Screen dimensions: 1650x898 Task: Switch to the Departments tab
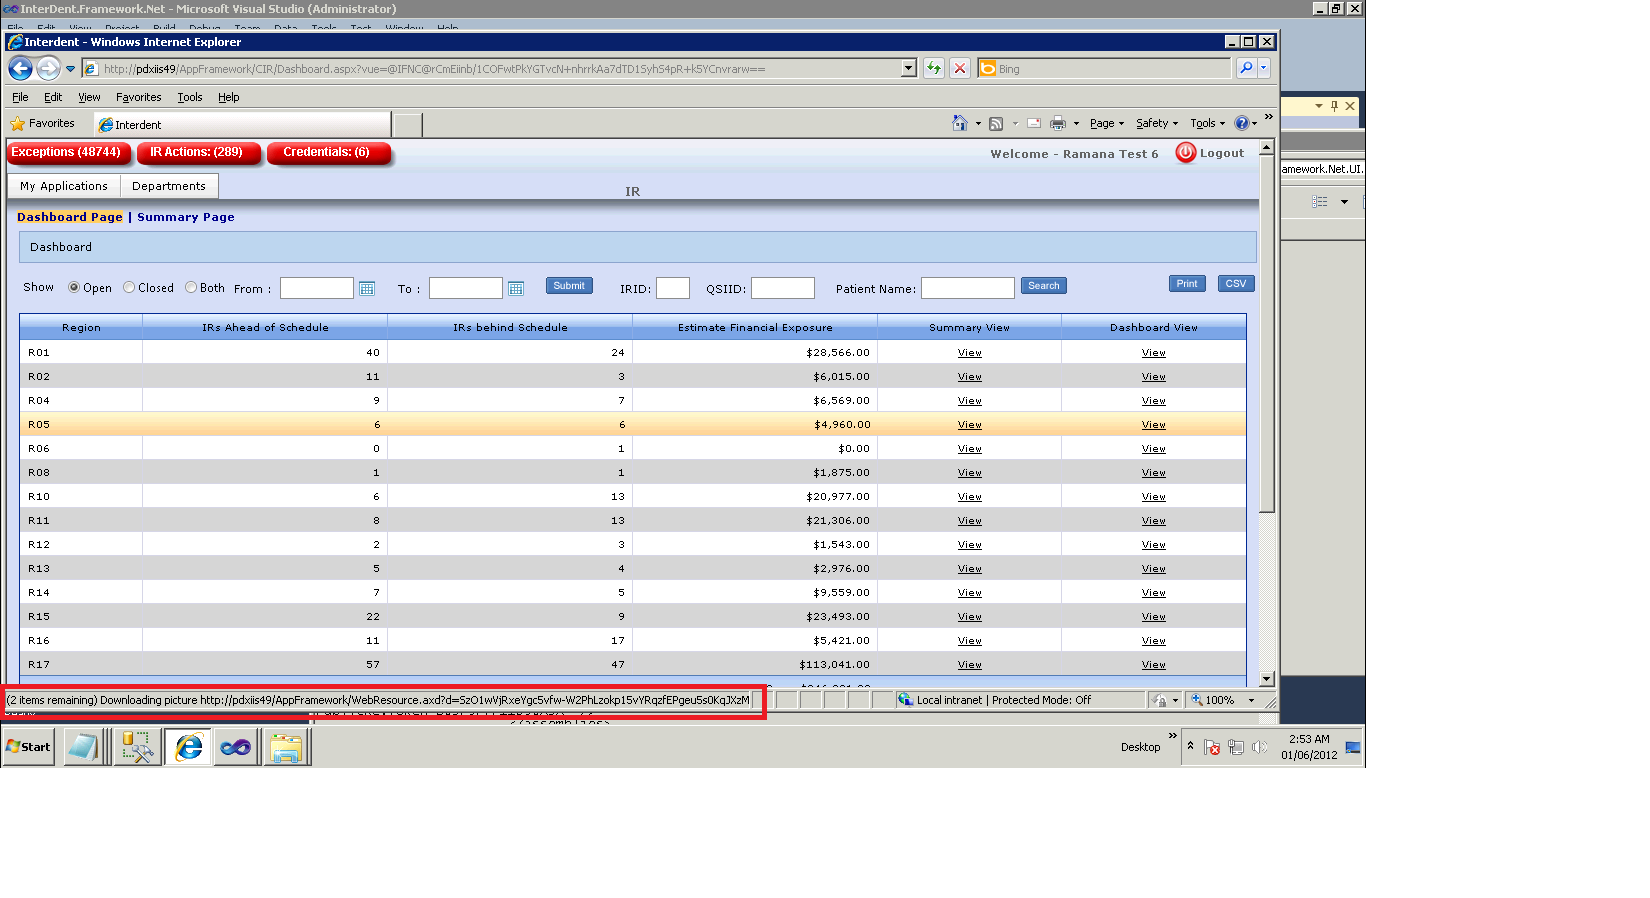coord(168,186)
